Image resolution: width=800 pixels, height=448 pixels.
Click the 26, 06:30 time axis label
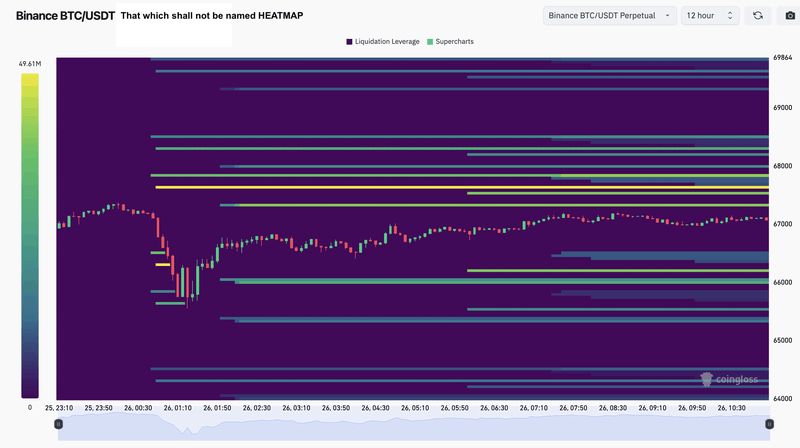(x=494, y=408)
